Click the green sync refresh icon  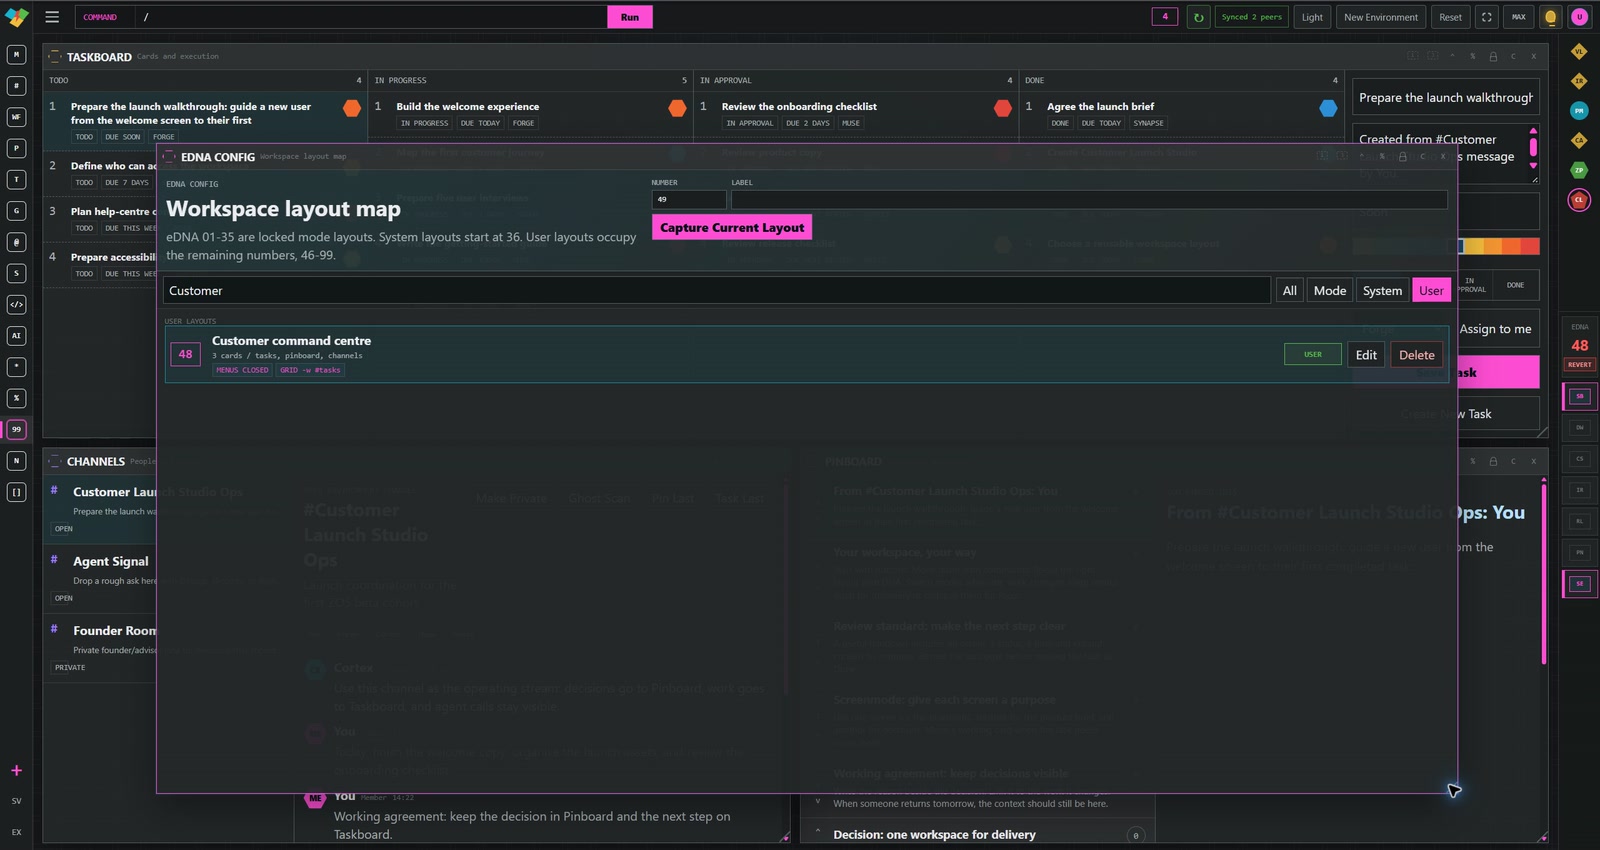pos(1198,17)
